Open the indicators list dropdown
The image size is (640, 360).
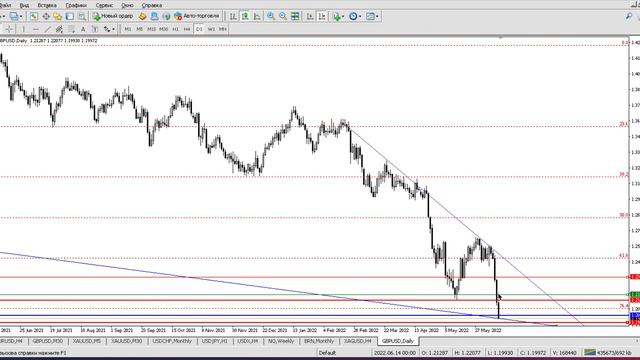(x=338, y=16)
